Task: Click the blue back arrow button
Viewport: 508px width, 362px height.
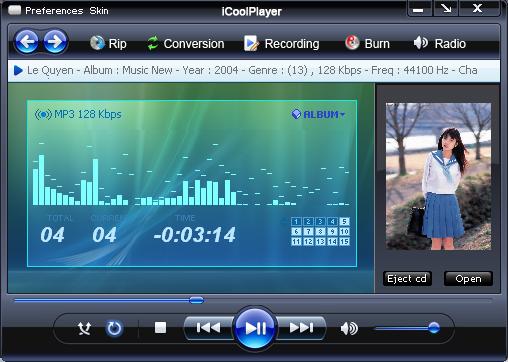Action: click(x=26, y=42)
